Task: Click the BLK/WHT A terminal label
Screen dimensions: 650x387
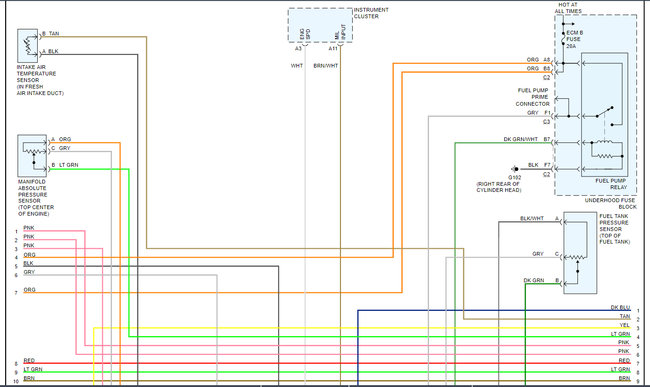Action: point(539,218)
